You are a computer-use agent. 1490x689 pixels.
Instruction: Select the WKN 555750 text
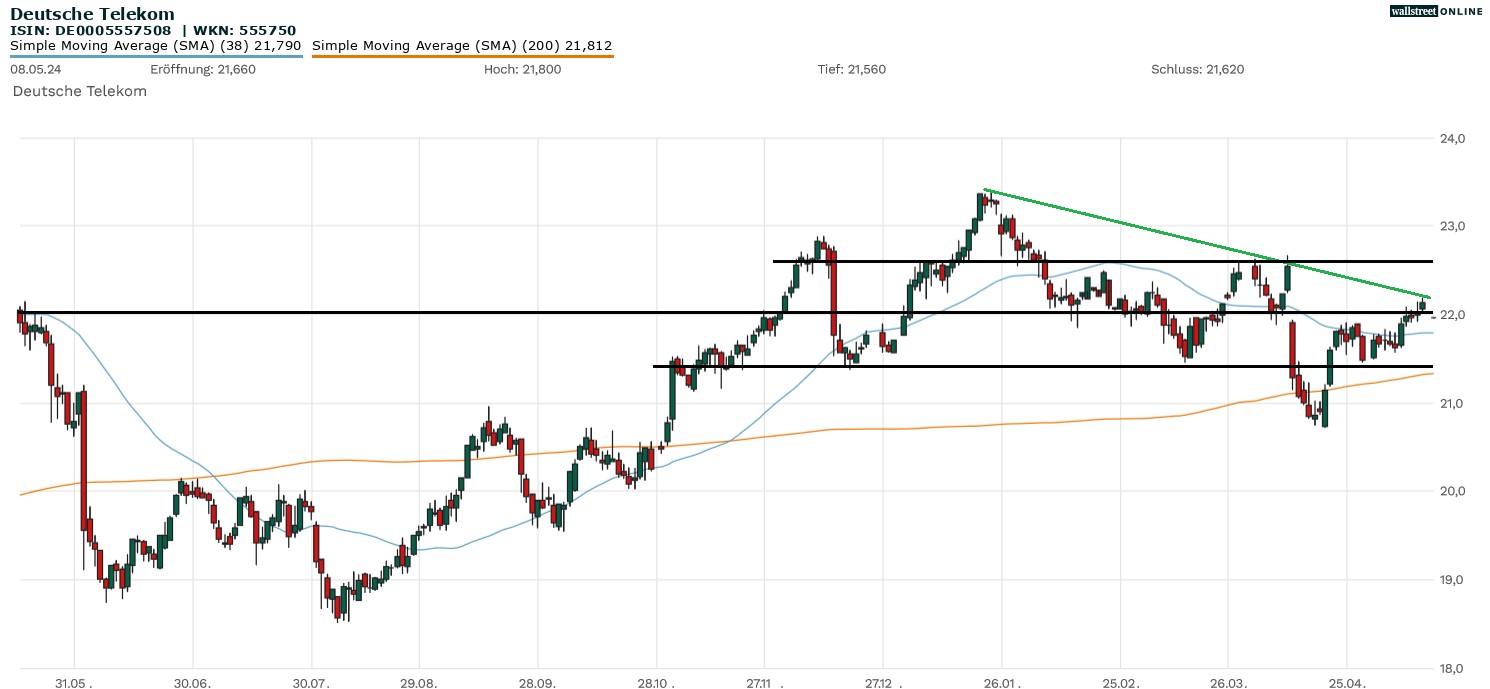click(x=246, y=31)
